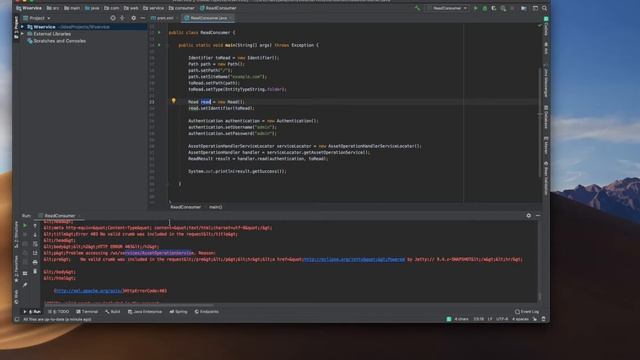The width and height of the screenshot is (640, 360).
Task: Open Java Enterprise tool window
Action: point(145,311)
